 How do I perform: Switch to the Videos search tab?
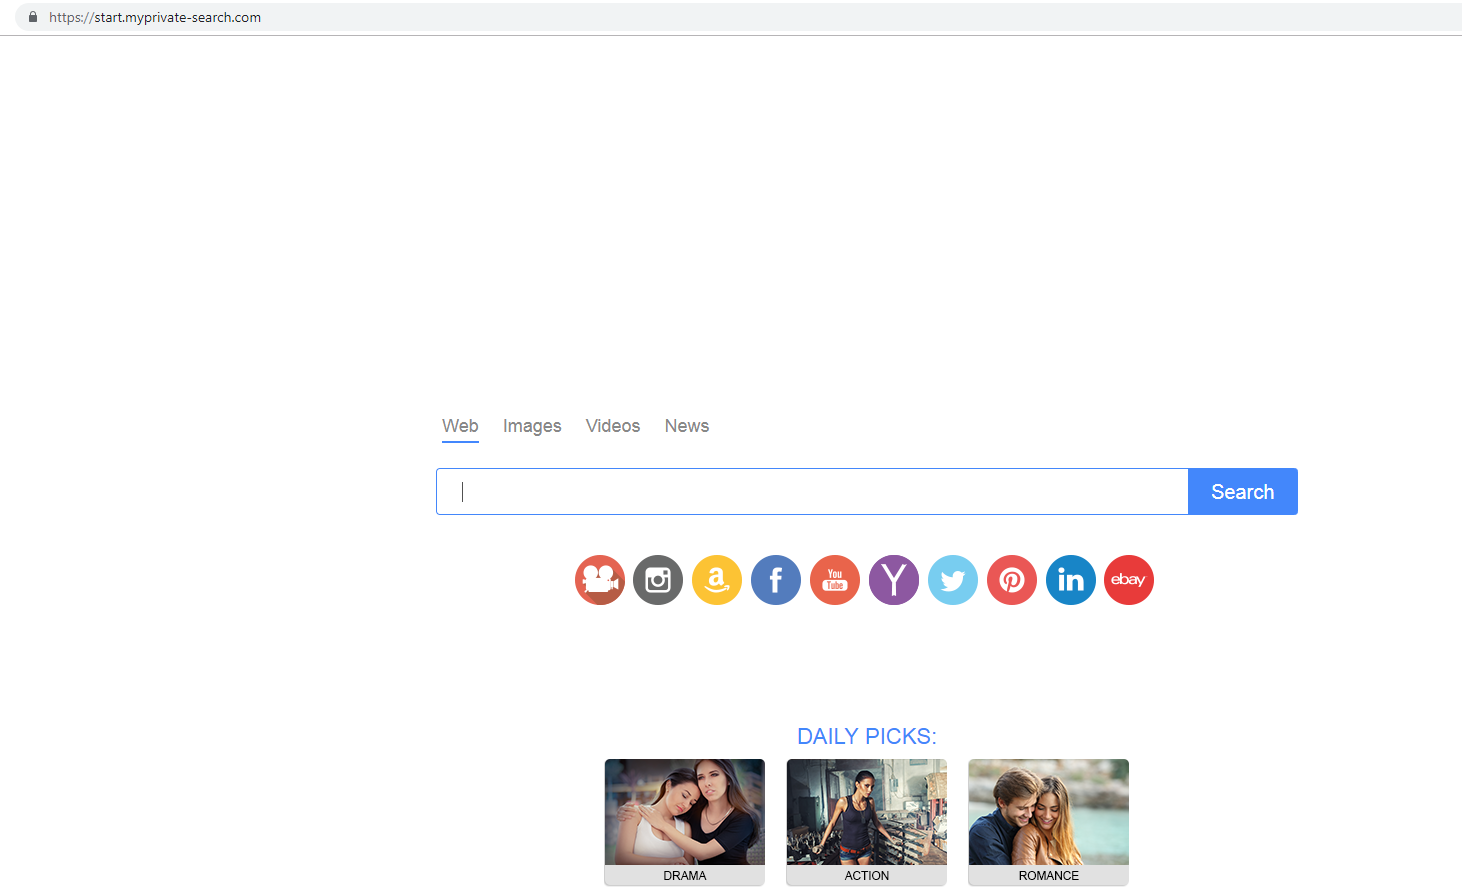tap(613, 426)
